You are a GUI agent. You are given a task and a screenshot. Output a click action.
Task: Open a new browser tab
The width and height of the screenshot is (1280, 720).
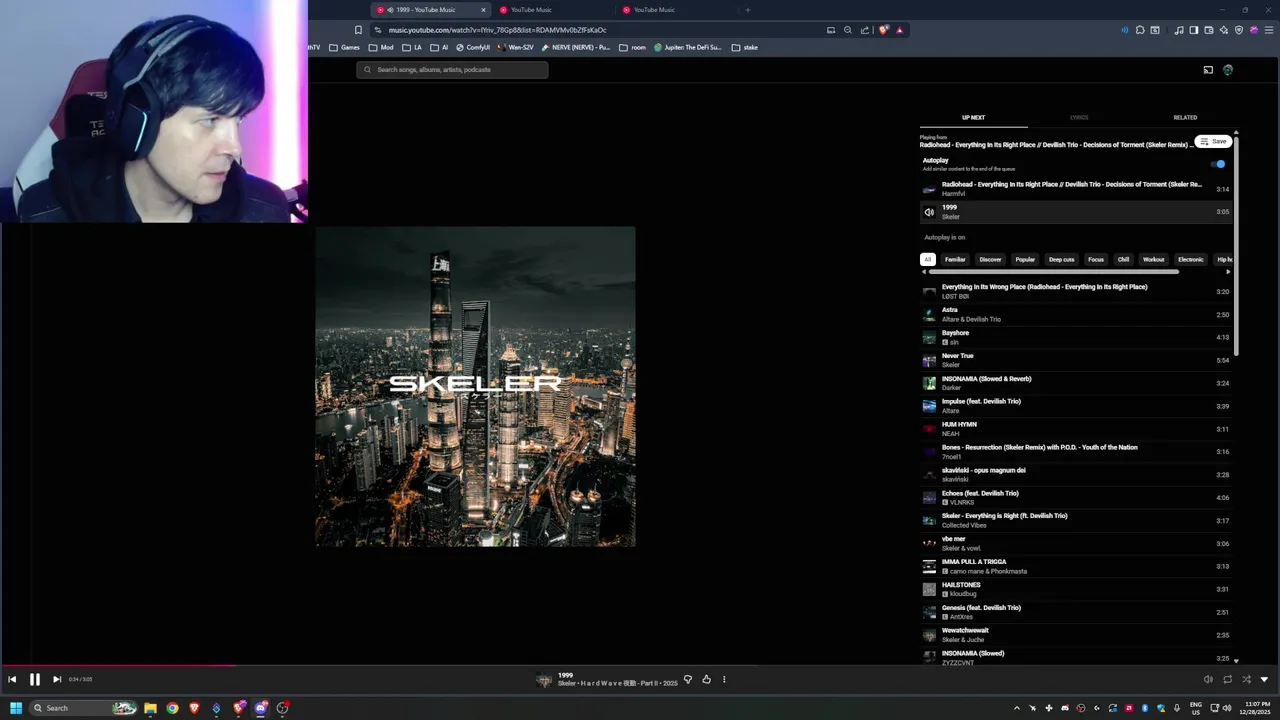(x=747, y=10)
